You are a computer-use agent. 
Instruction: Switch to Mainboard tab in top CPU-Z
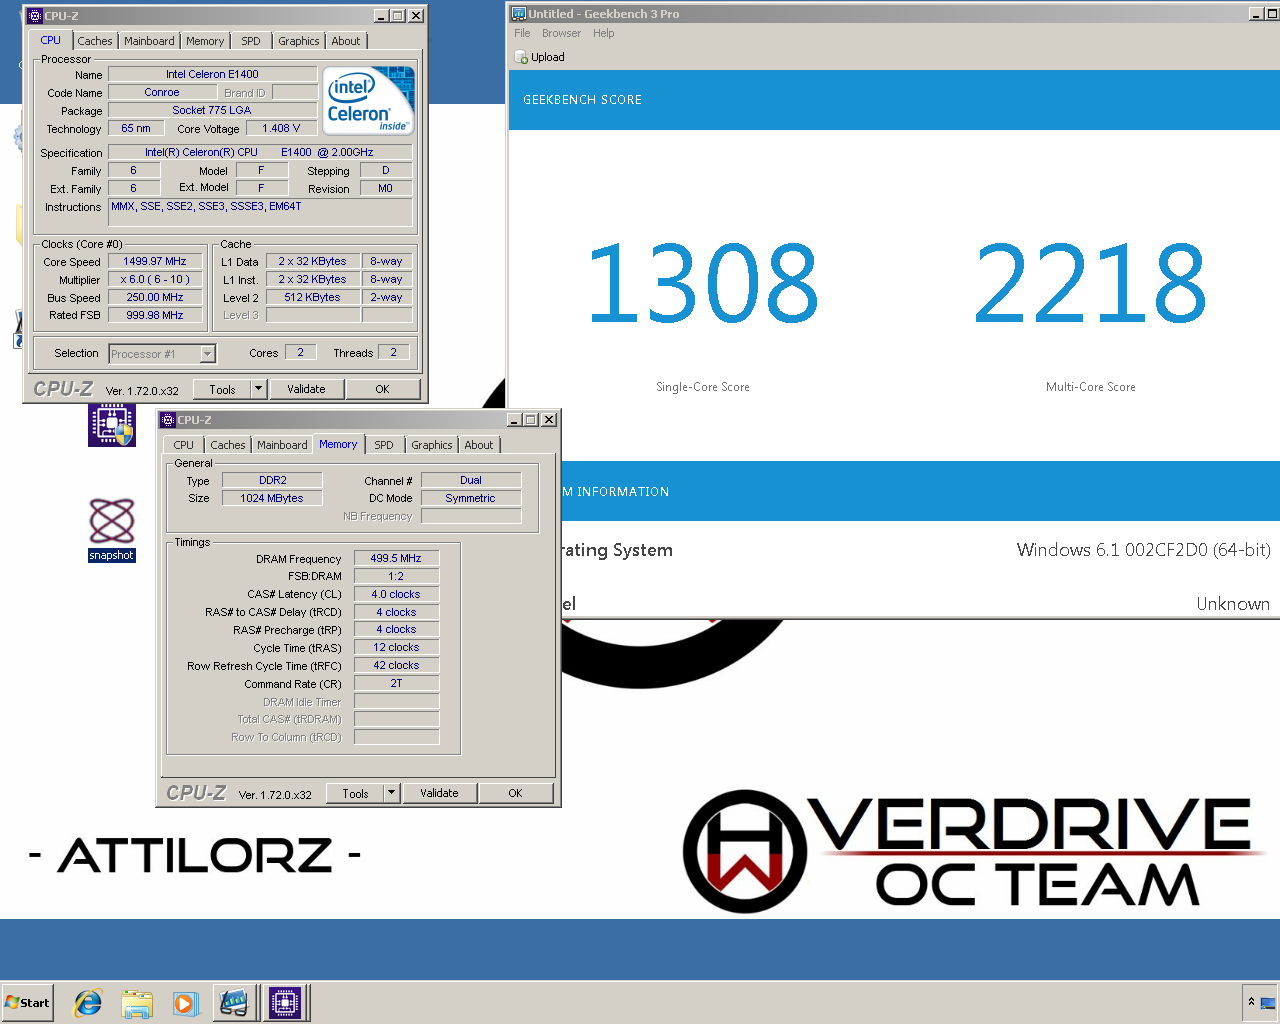coord(149,41)
